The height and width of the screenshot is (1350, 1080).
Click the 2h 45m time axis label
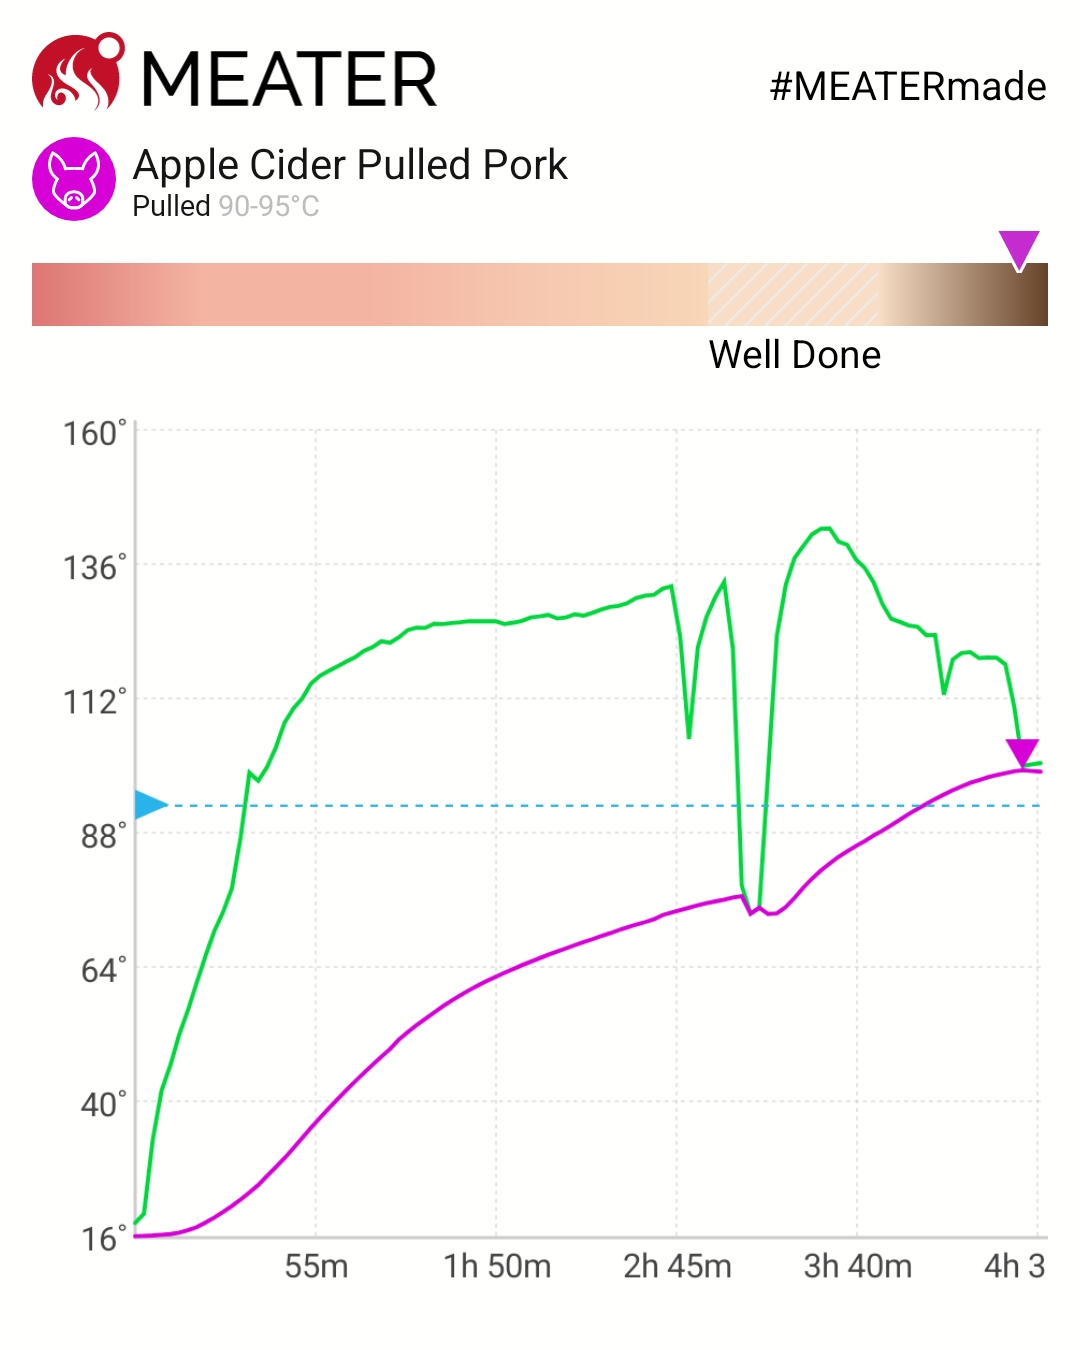tap(677, 1266)
